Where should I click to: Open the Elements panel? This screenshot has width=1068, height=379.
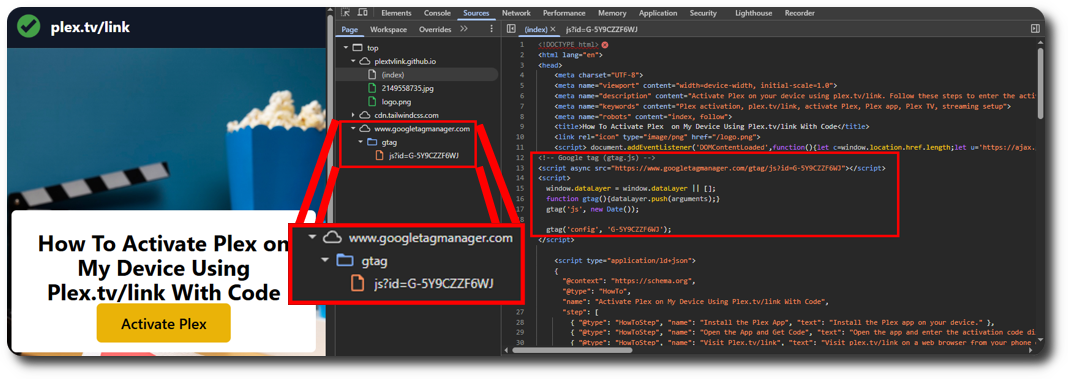tap(396, 13)
